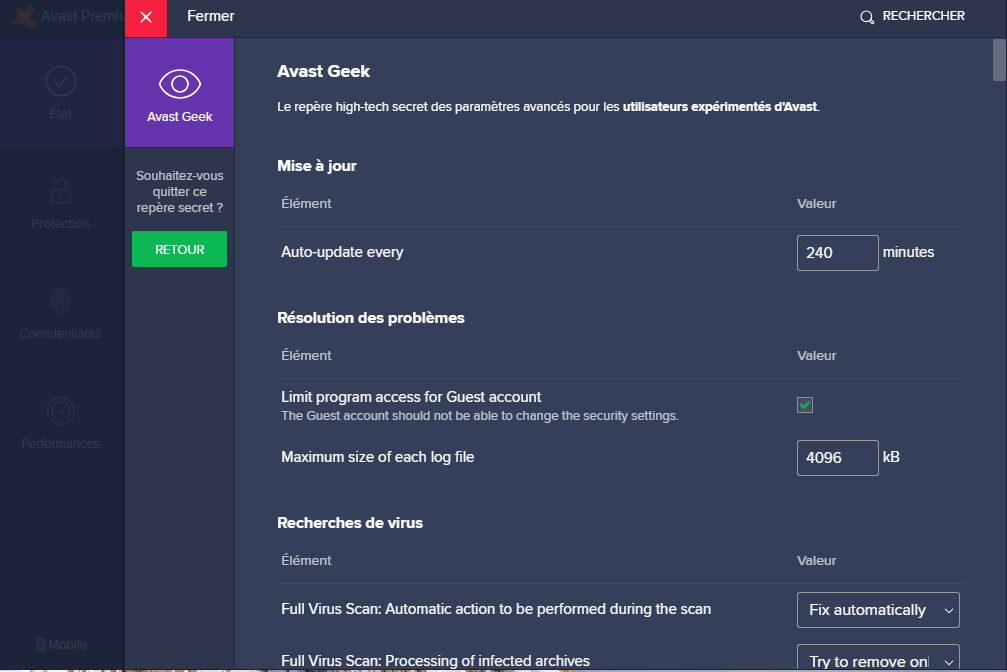The height and width of the screenshot is (672, 1007).
Task: Click the RETOUR button
Action: [180, 250]
